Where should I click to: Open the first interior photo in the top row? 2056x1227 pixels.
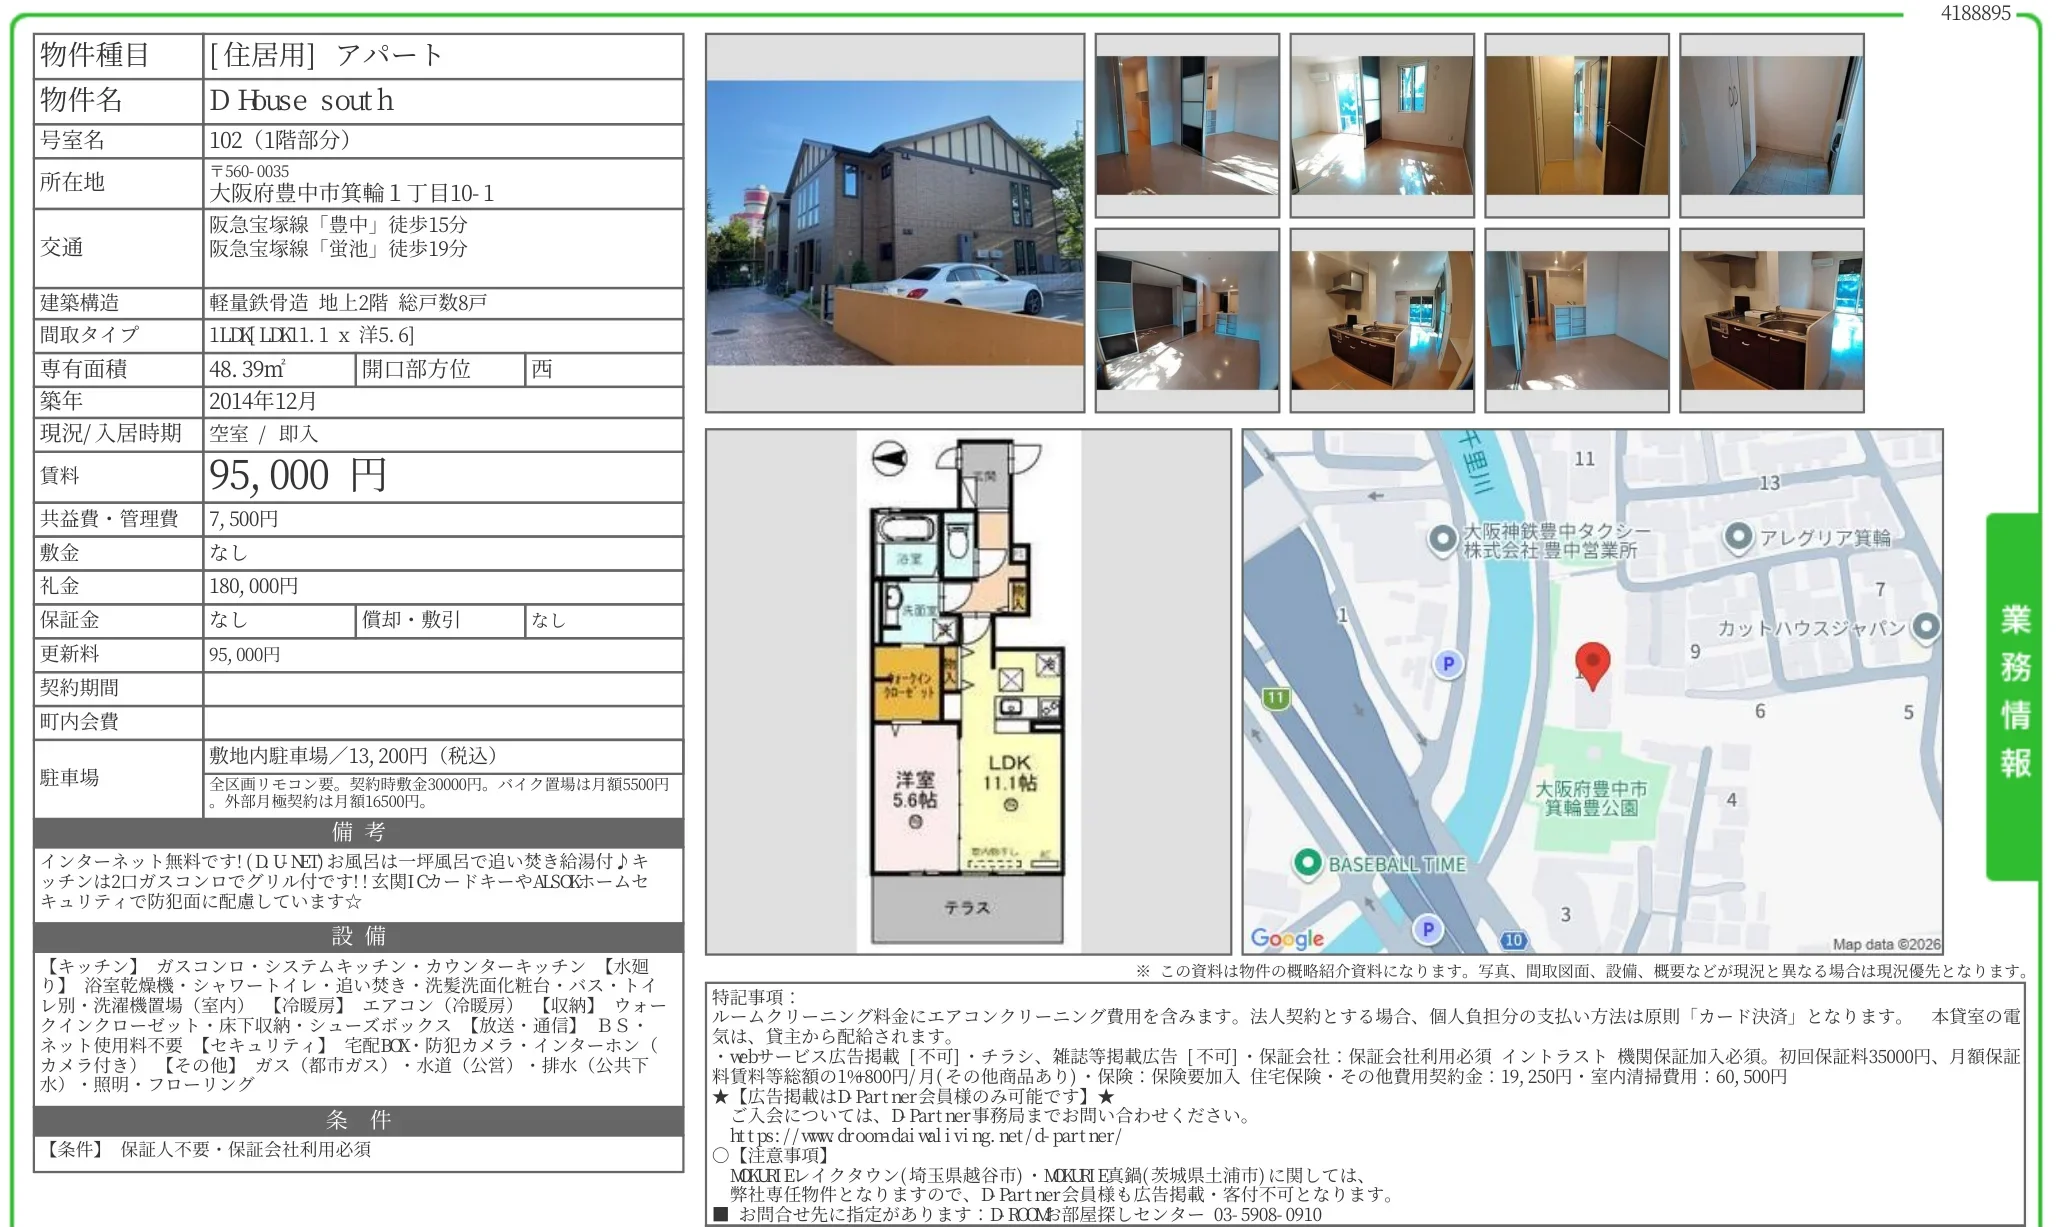pos(1187,125)
